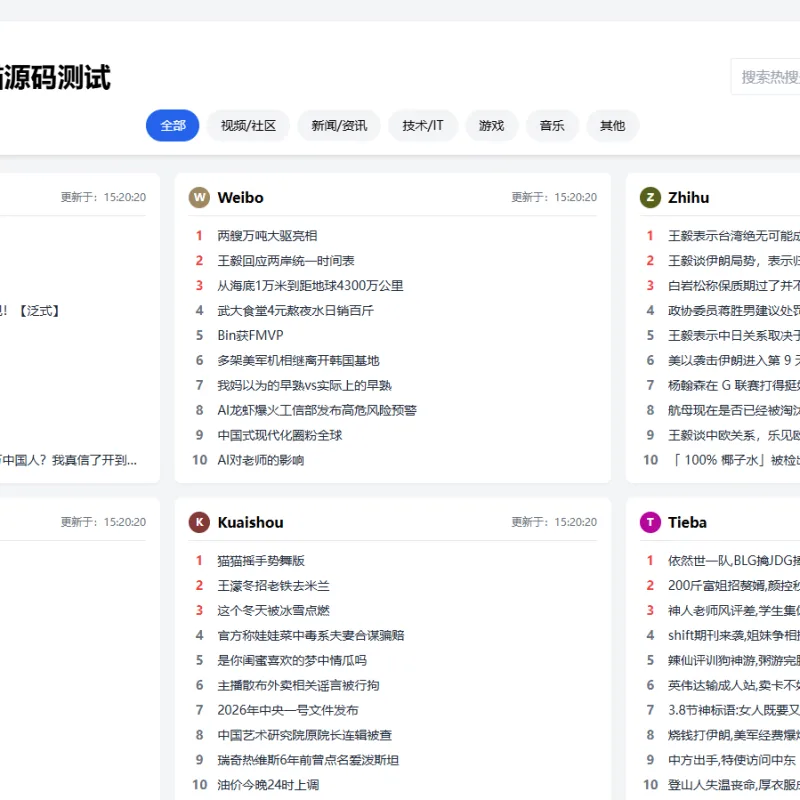Open Tieba topic 烧钱打伊朗,美军经费

(734, 735)
